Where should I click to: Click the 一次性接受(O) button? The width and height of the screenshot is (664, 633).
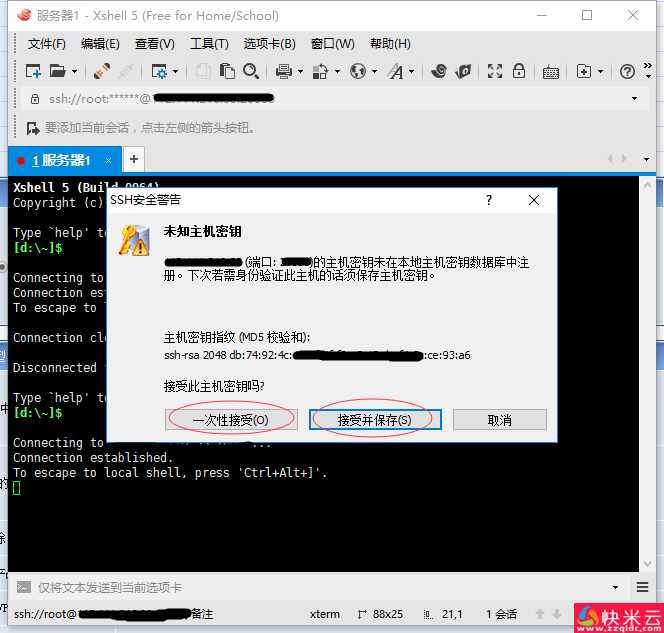click(x=231, y=420)
